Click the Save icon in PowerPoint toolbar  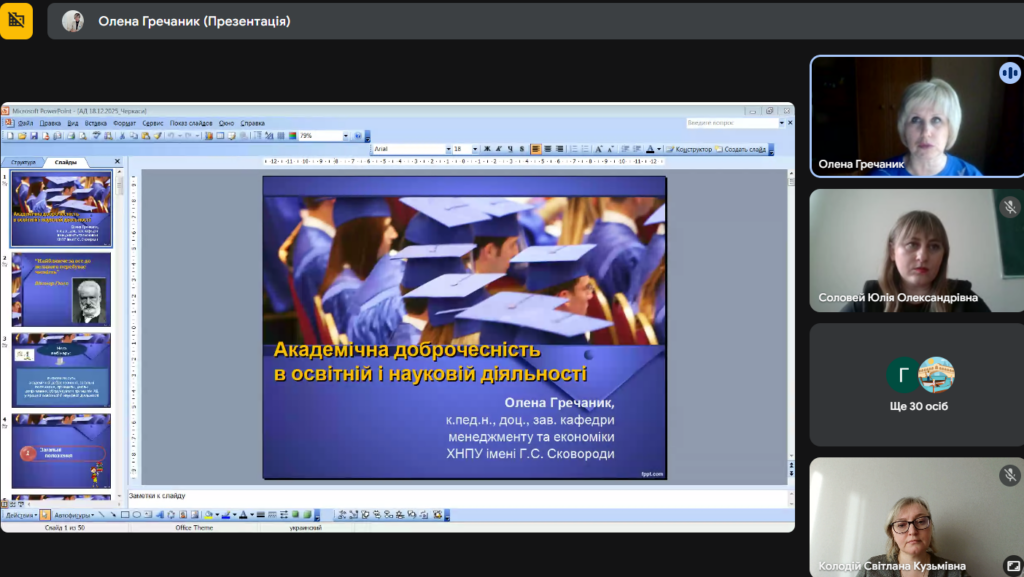[33, 135]
